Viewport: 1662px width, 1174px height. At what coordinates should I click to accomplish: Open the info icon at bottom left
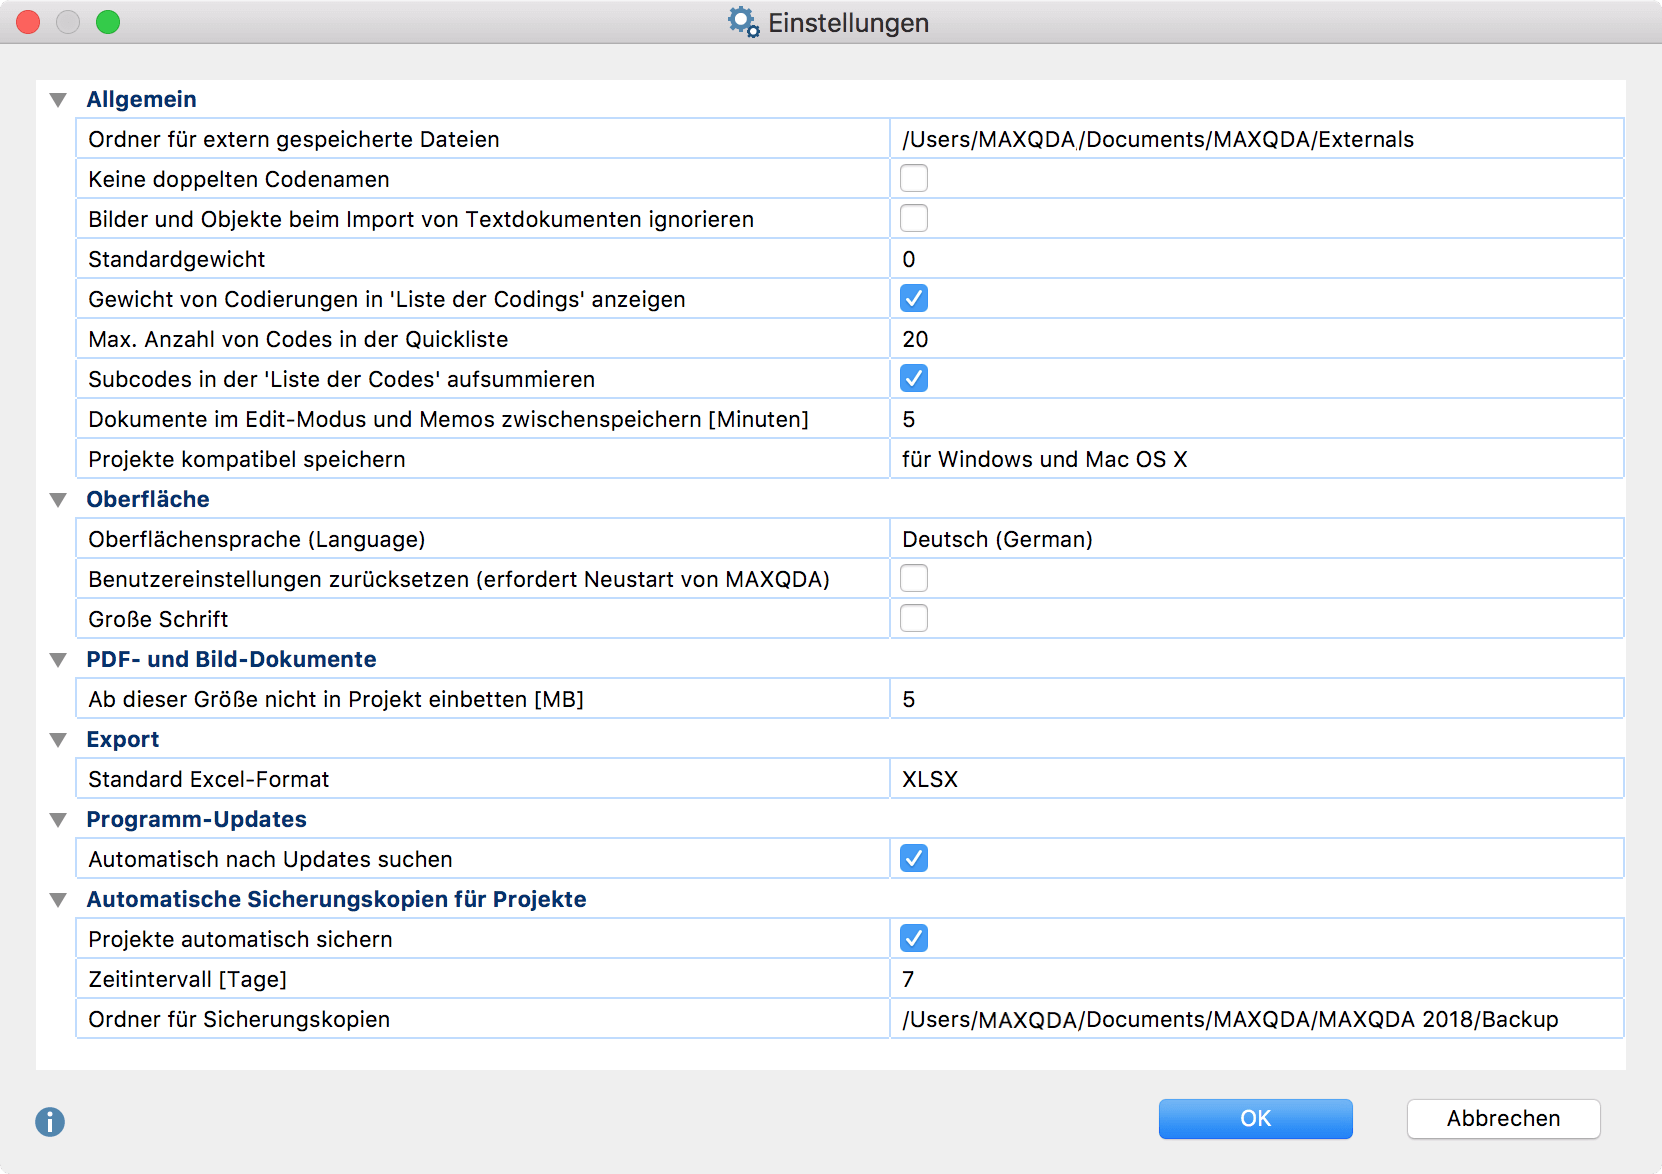(x=49, y=1121)
